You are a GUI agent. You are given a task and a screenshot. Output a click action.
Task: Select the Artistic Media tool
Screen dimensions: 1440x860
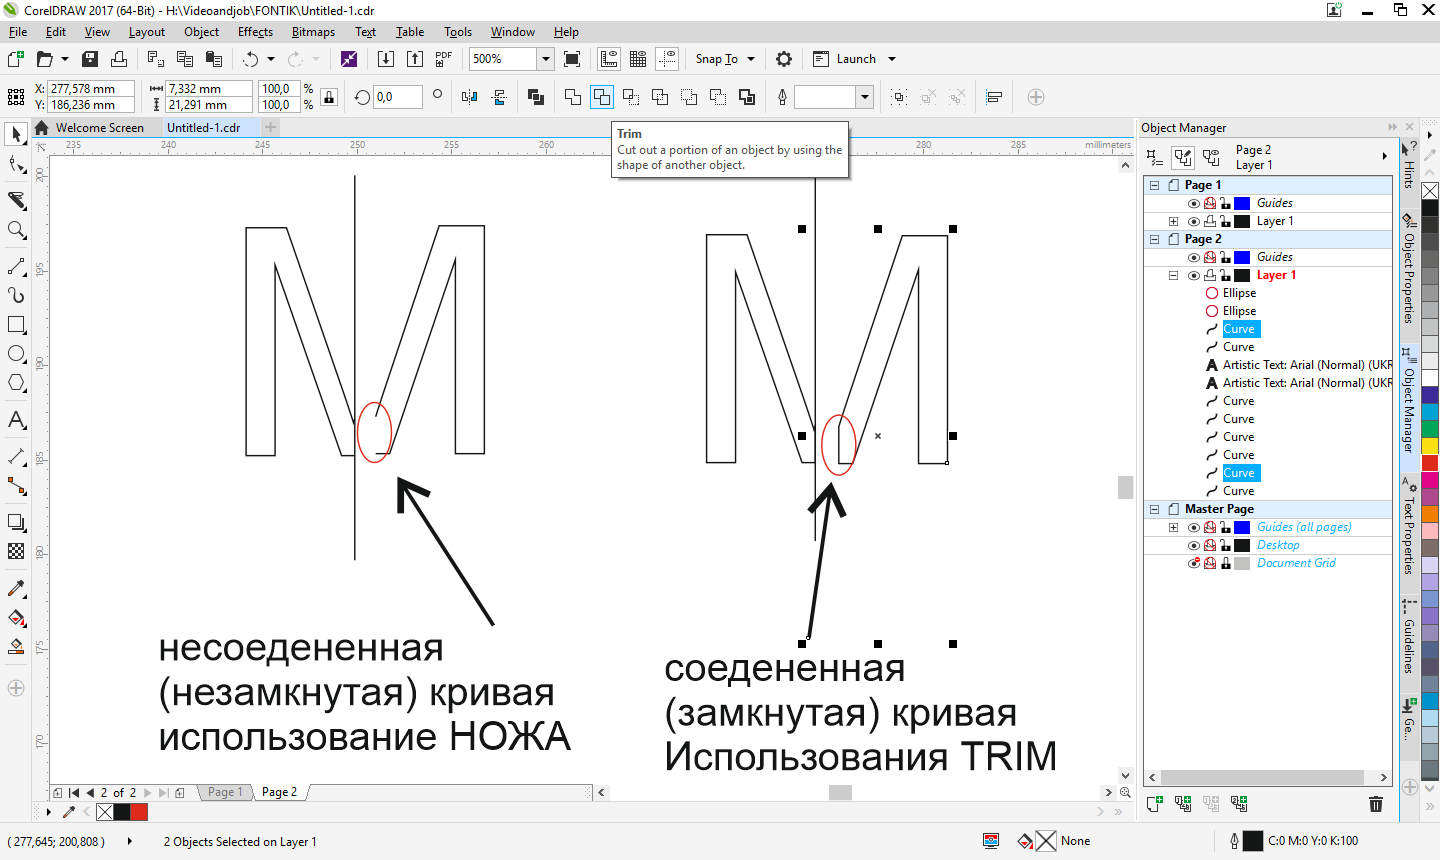(x=16, y=295)
